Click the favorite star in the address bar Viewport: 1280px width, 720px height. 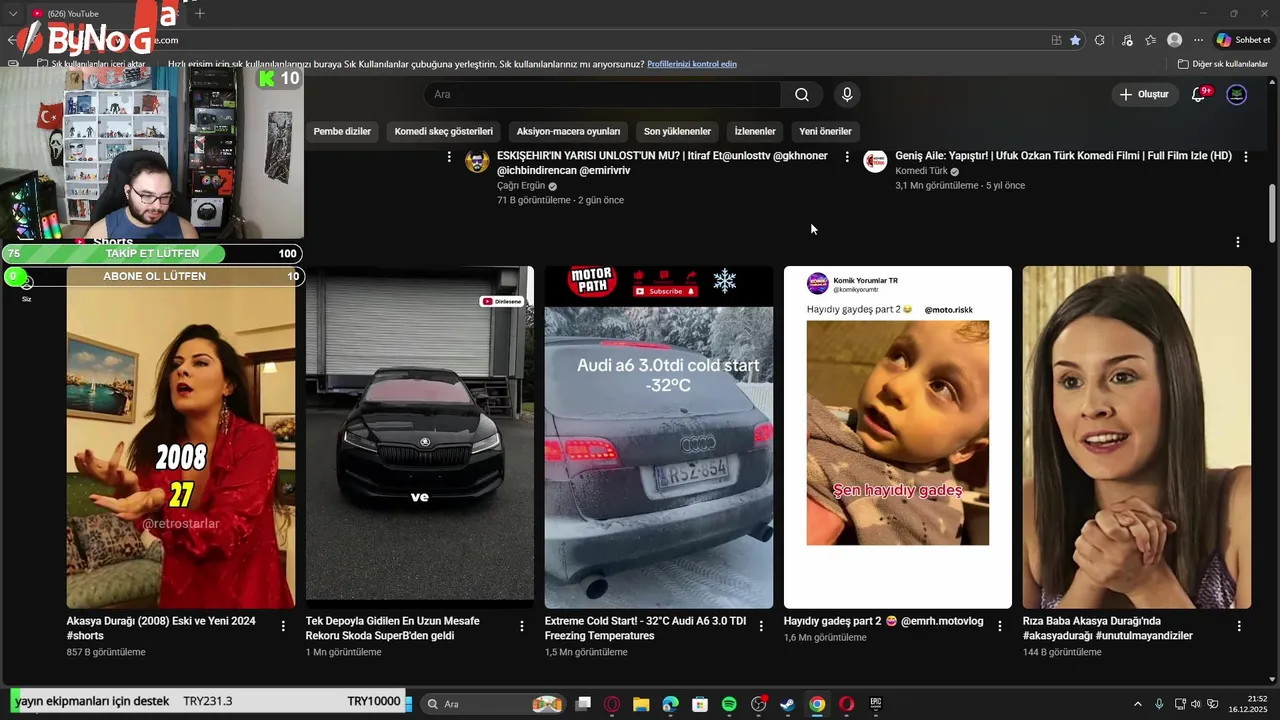pos(1075,40)
